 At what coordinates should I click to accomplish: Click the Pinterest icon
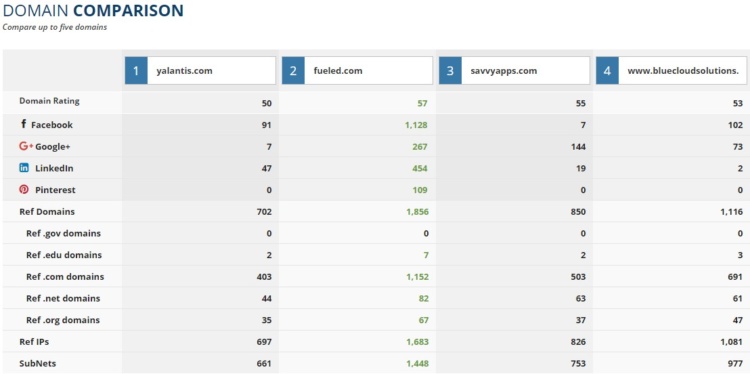[x=24, y=189]
